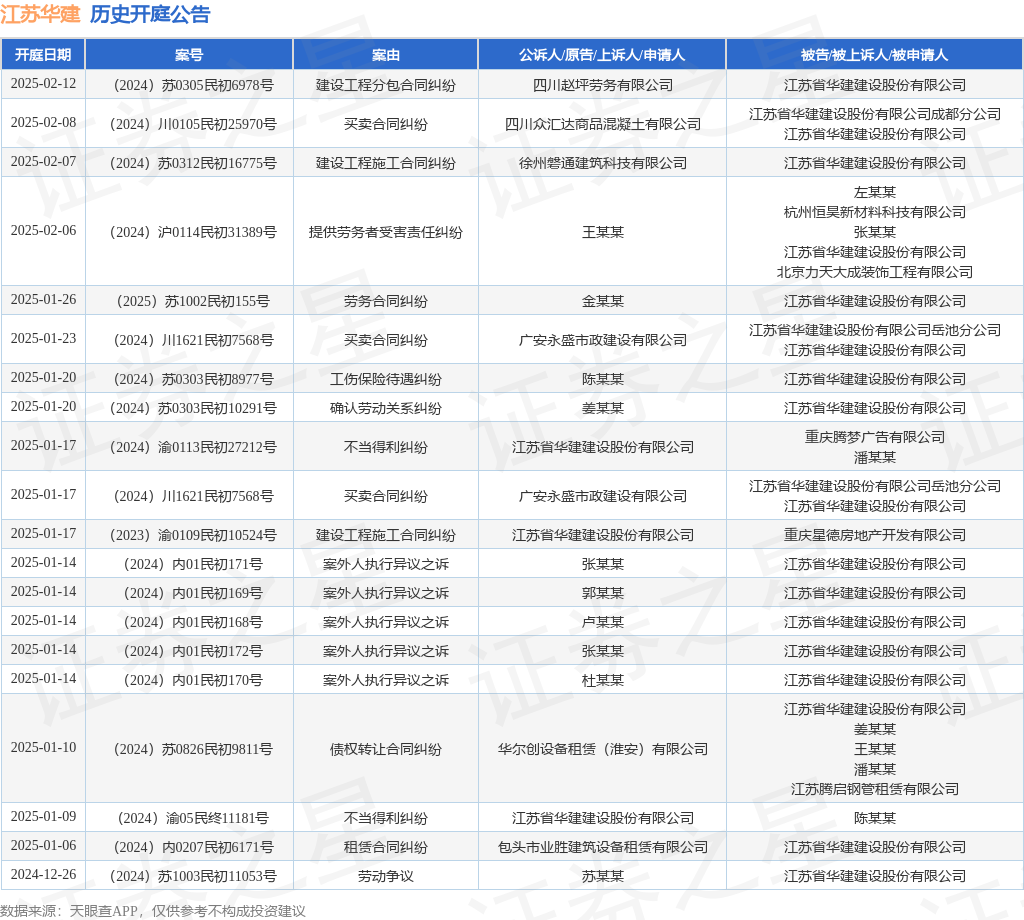
Task: Click the 被告/被上诉人/被申请人 header
Action: pos(874,55)
